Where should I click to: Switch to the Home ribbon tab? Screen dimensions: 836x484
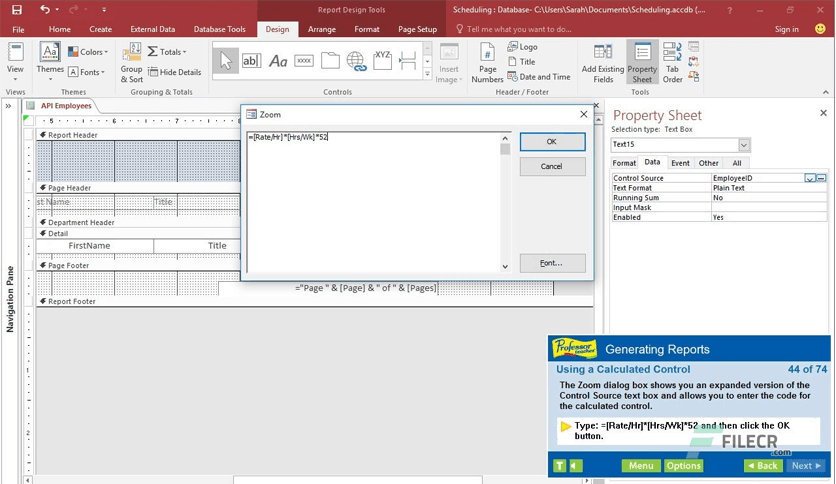(60, 29)
